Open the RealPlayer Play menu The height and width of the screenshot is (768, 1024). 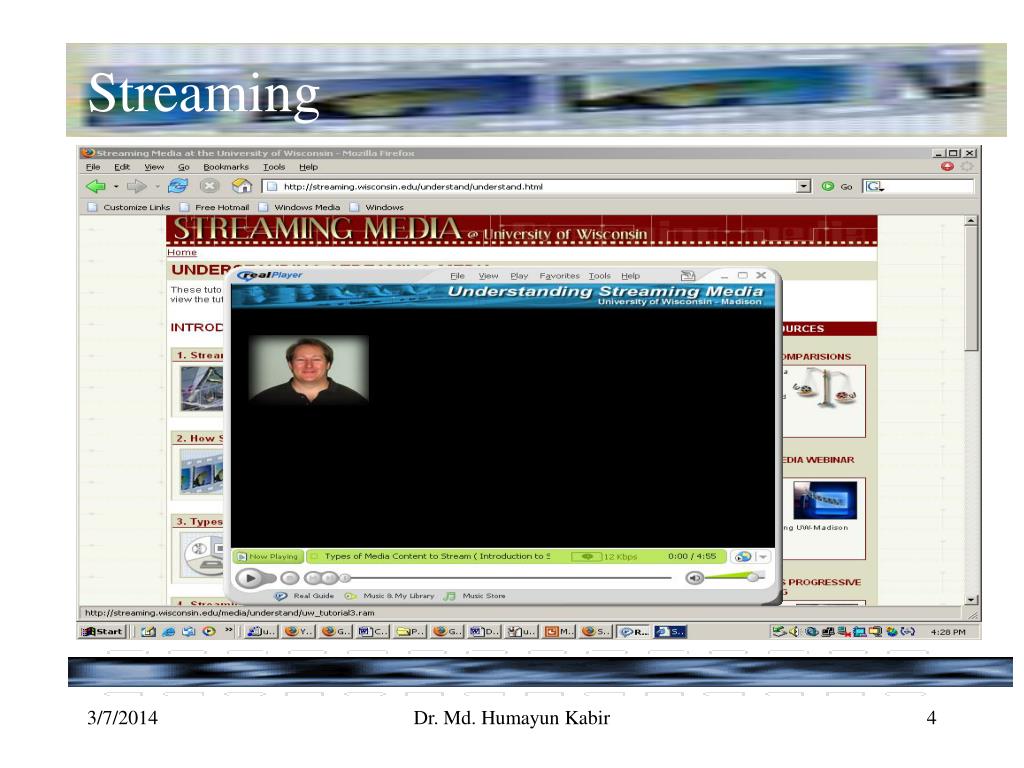(x=519, y=276)
